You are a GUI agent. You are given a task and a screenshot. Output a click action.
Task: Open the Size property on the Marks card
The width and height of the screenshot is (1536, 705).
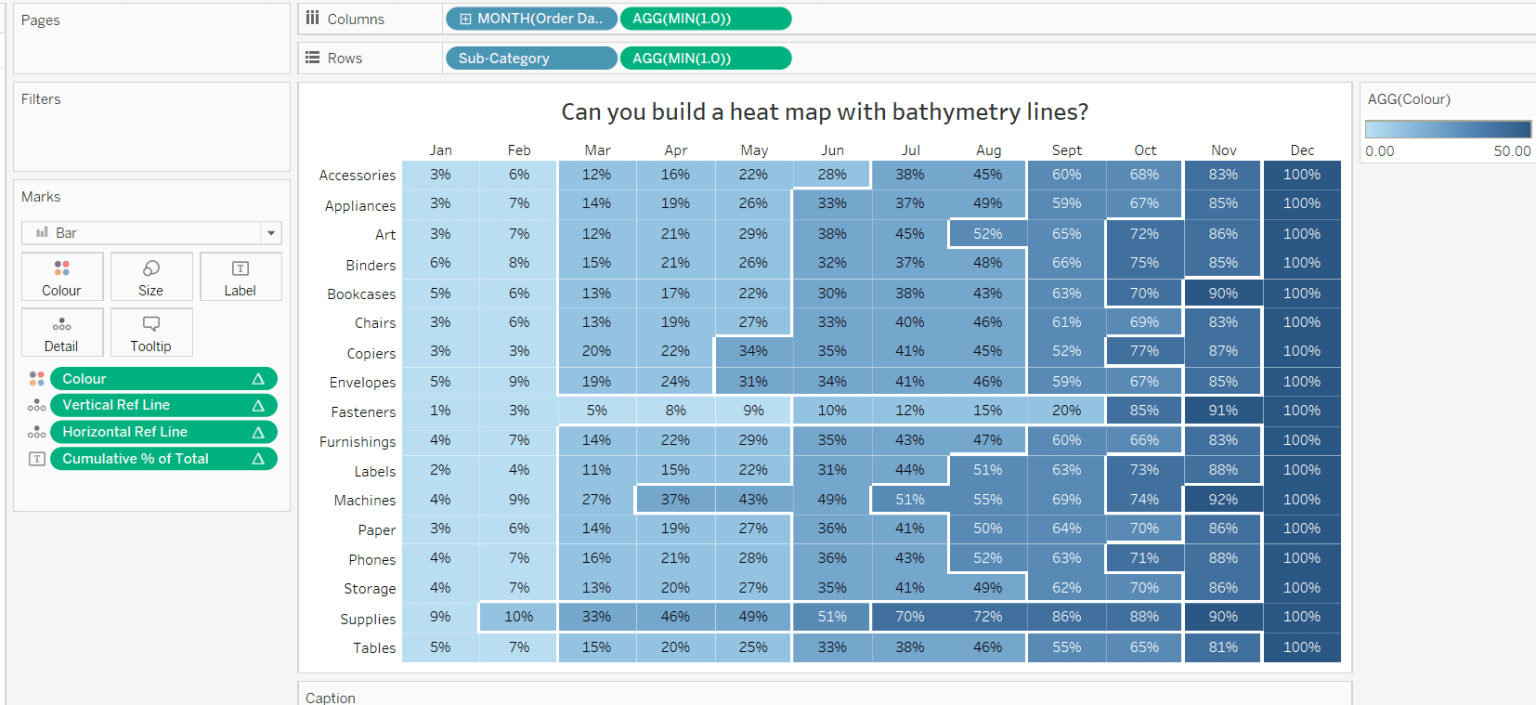coord(151,276)
